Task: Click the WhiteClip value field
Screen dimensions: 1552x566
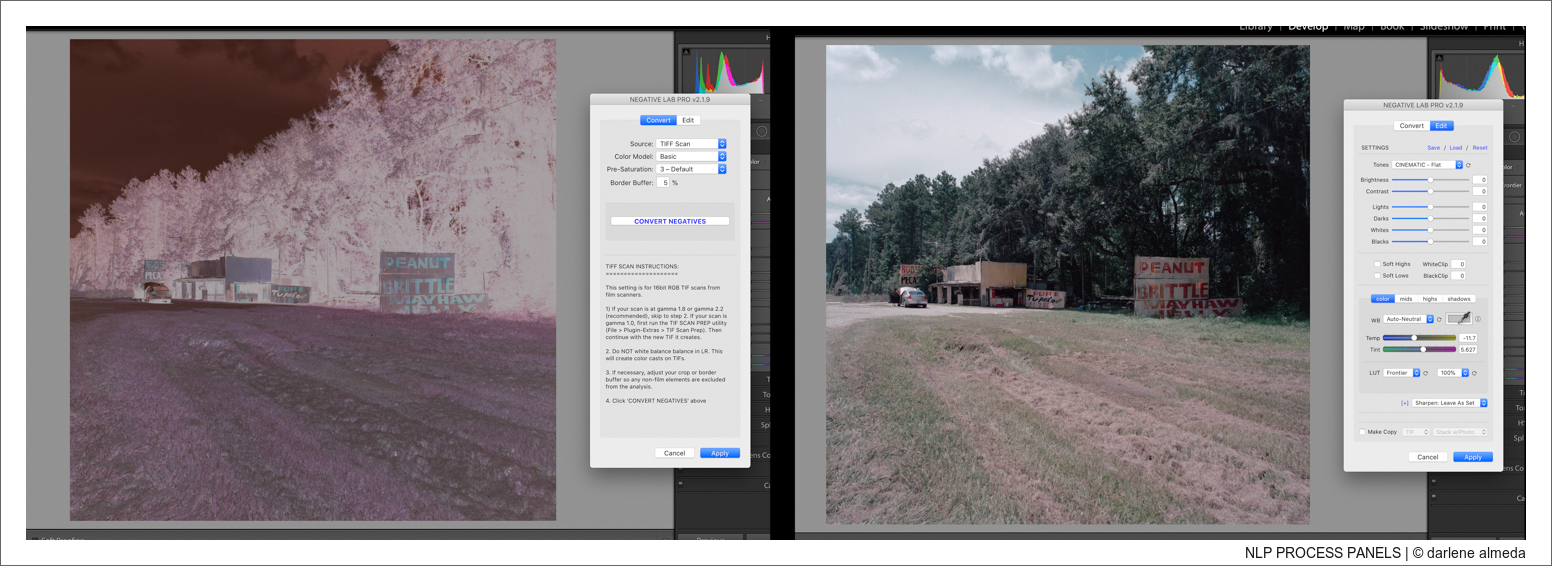Action: (1458, 264)
